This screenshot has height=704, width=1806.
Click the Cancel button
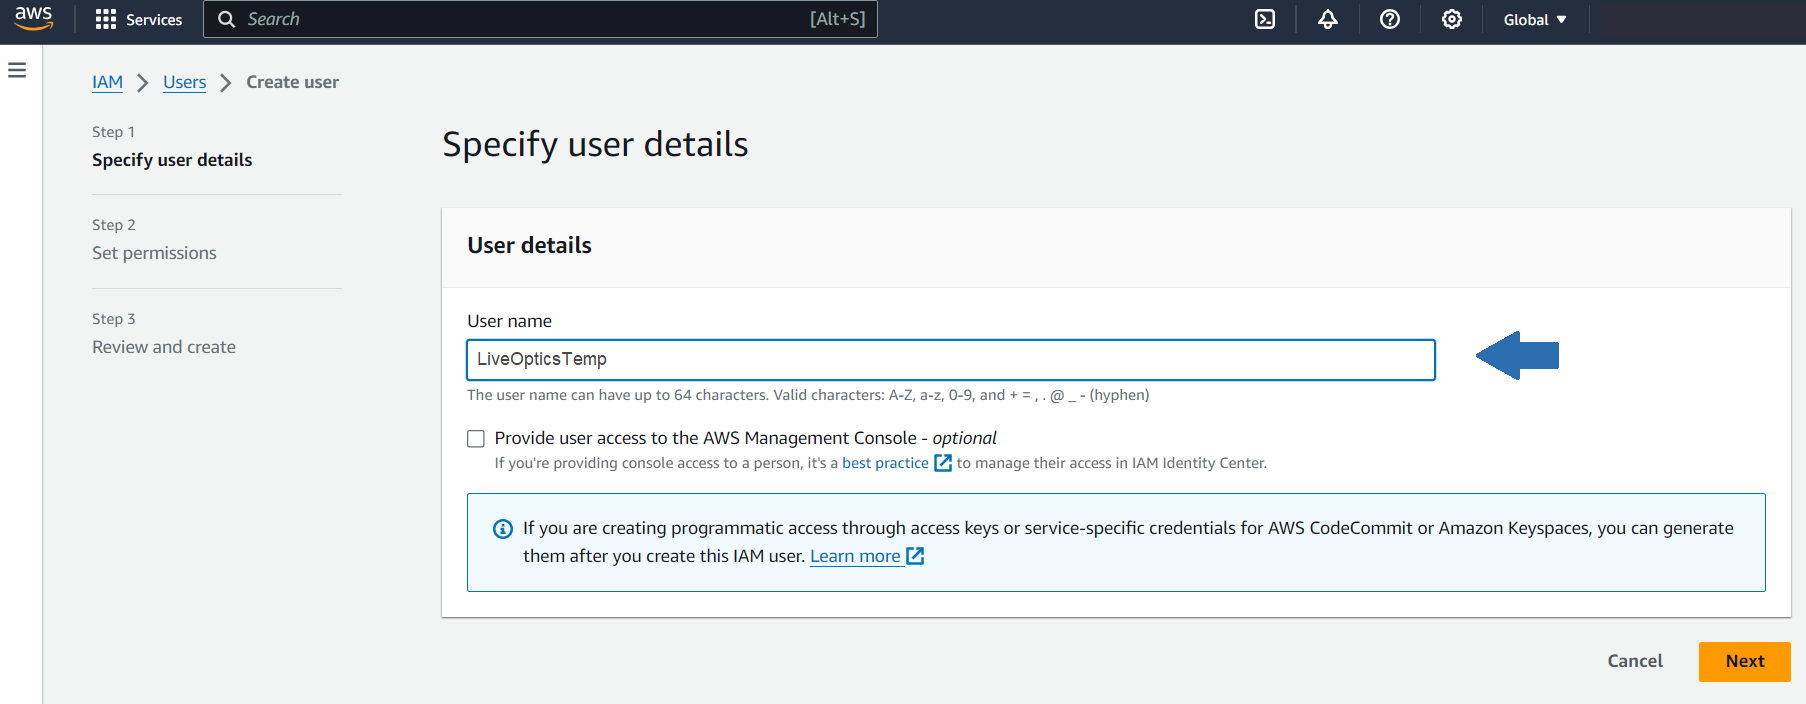tap(1635, 661)
